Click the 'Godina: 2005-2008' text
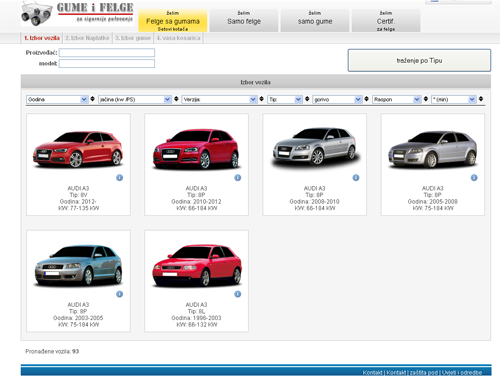 pyautogui.click(x=433, y=202)
